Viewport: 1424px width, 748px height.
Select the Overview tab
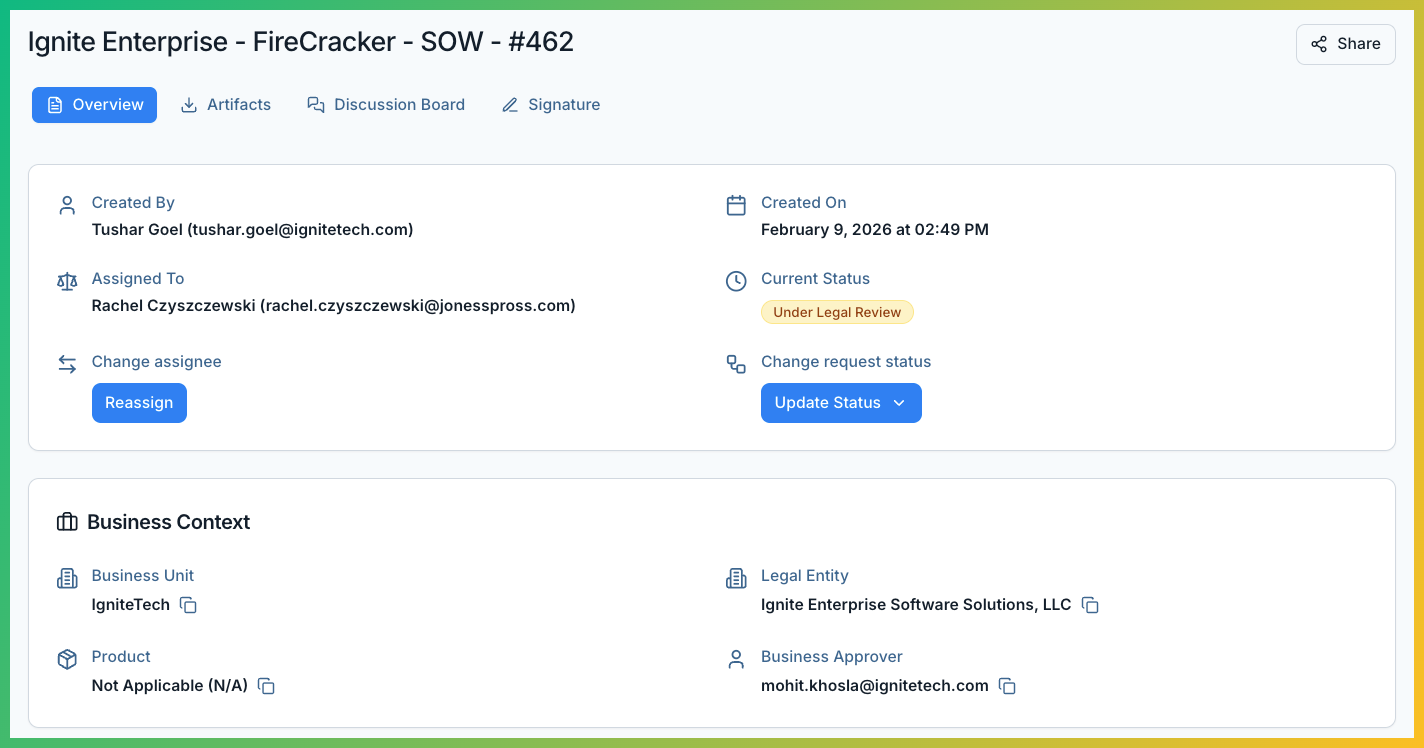point(95,105)
